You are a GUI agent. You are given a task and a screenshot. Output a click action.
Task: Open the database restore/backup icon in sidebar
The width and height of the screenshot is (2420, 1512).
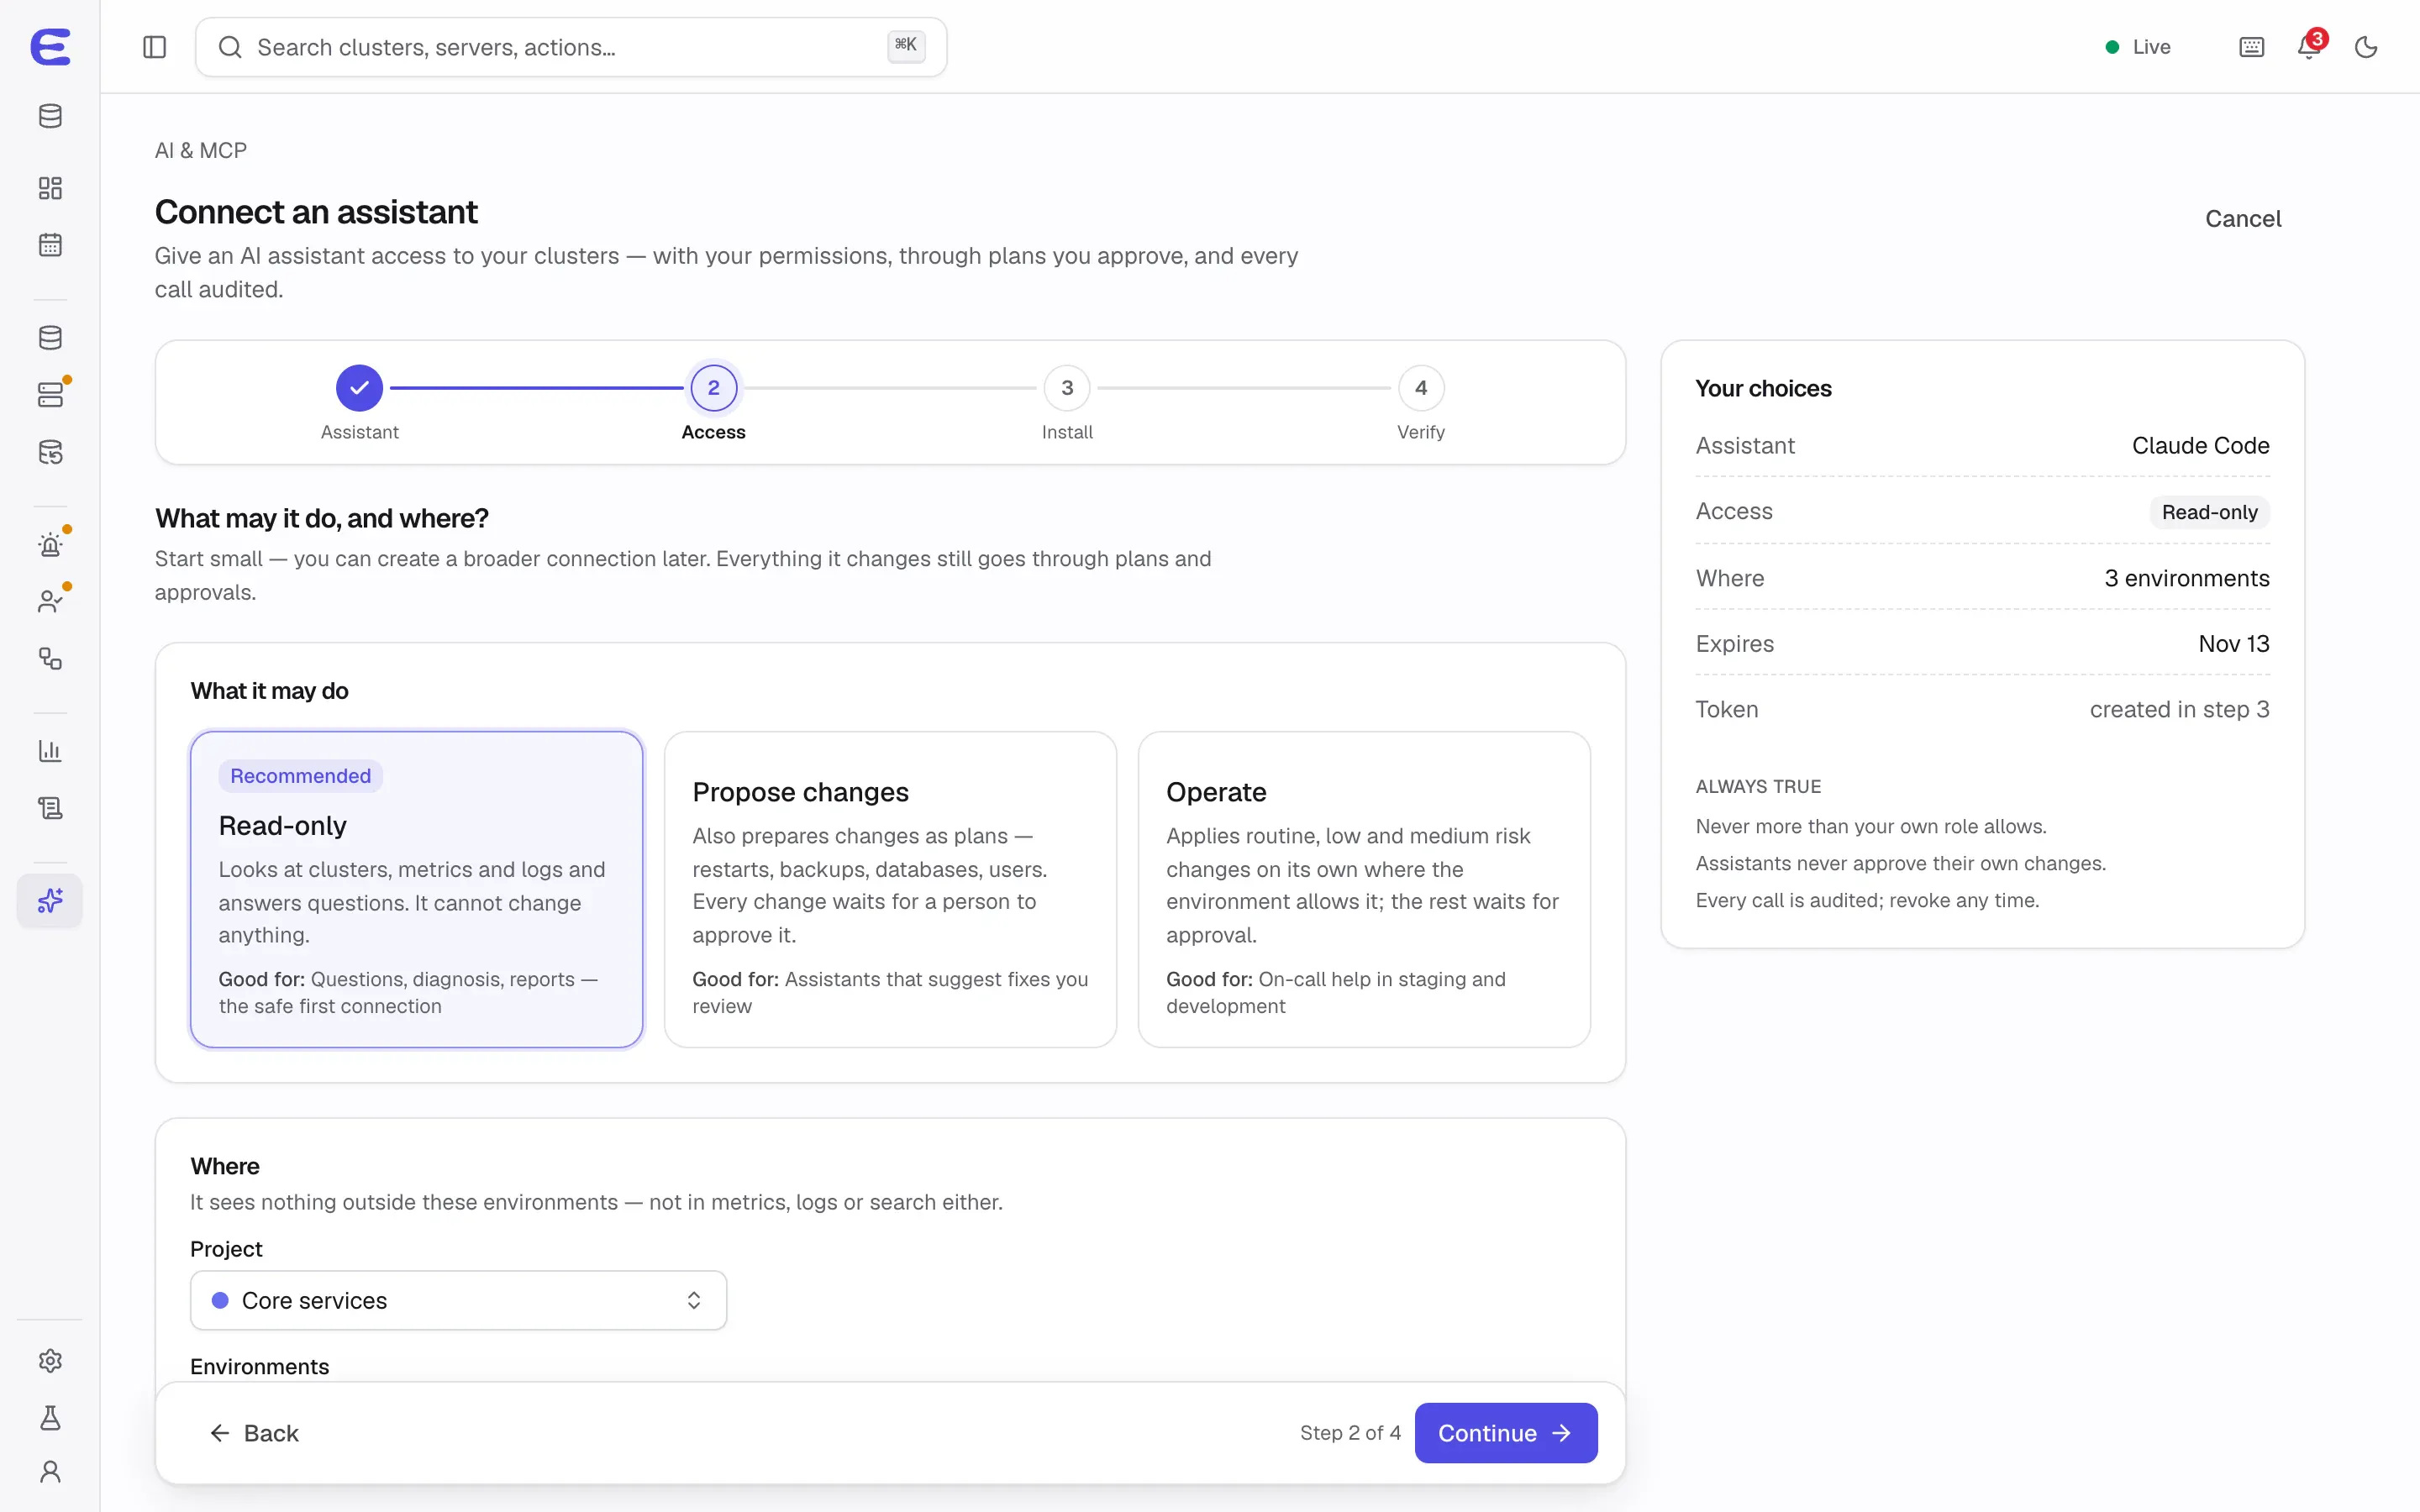[50, 452]
